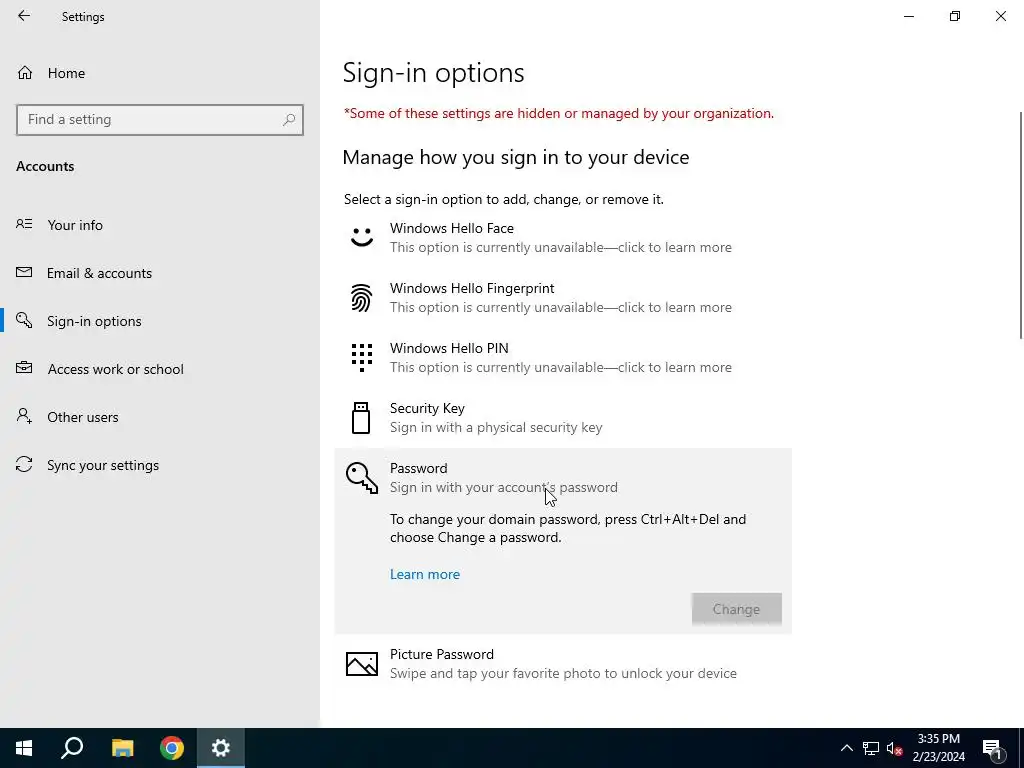Open Your info page
The height and width of the screenshot is (768, 1024).
point(159,225)
